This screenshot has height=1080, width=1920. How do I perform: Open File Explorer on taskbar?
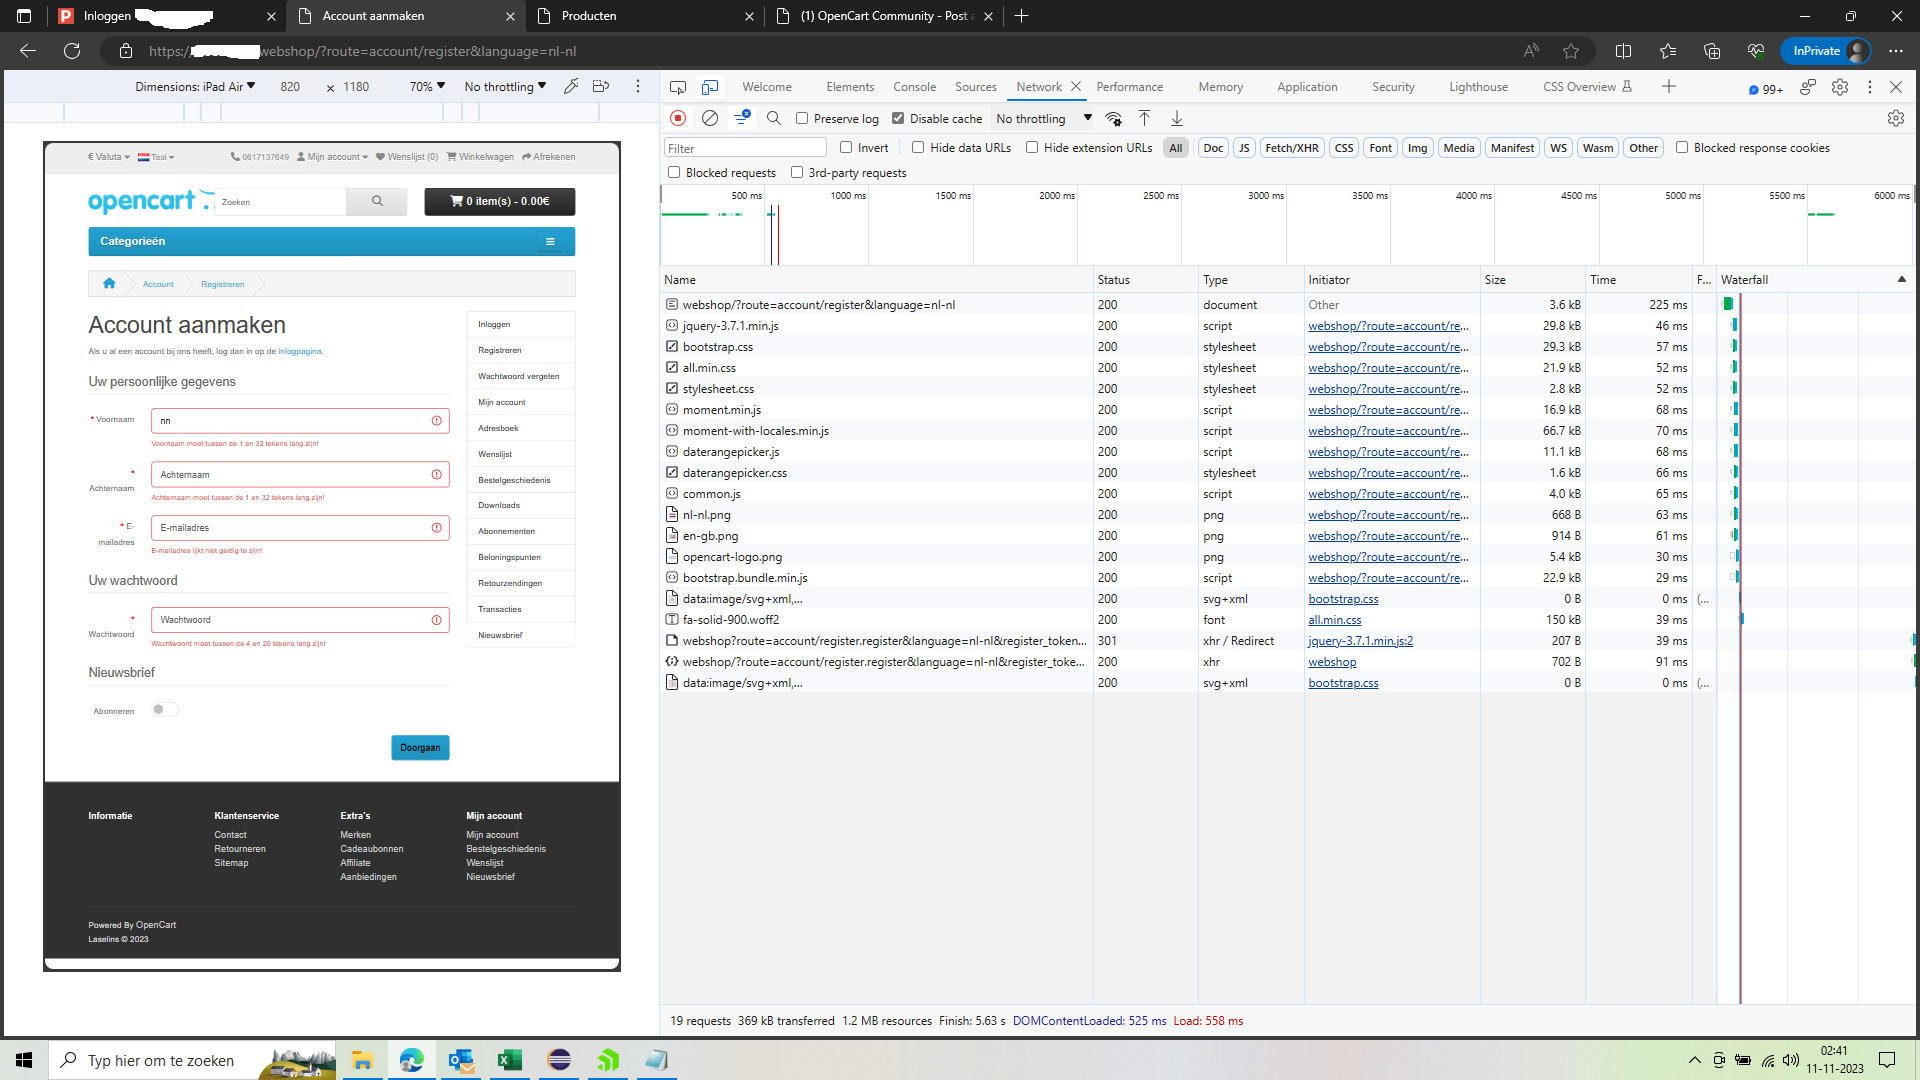[x=362, y=1060]
